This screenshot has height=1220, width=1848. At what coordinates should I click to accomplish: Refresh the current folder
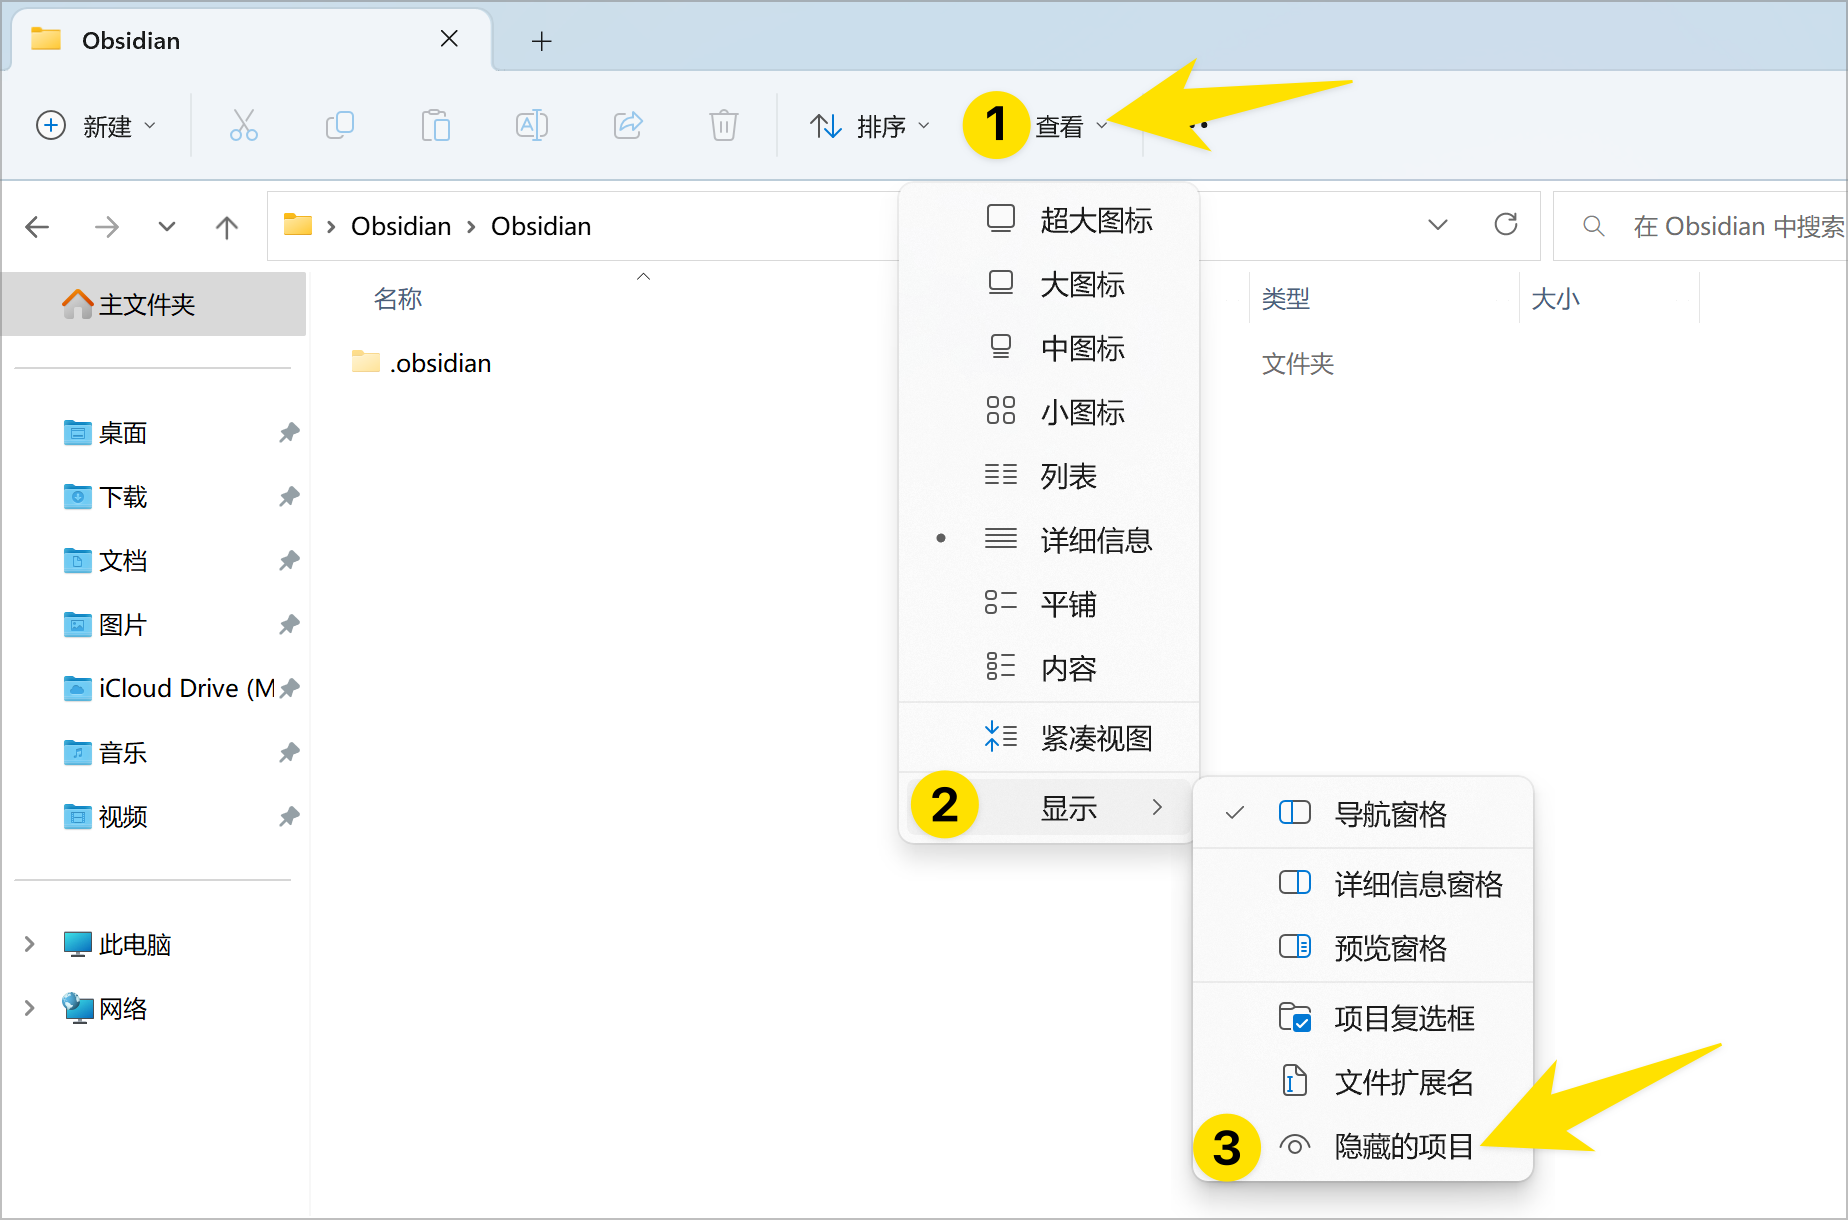[1506, 225]
